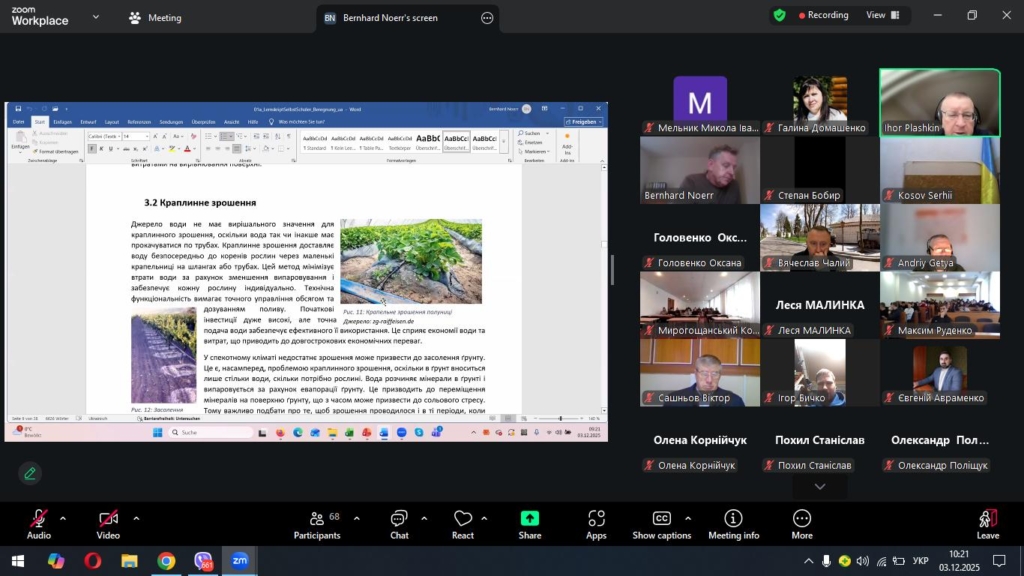Screen dimensions: 1024x576
Task: Expand the audio settings arrow next to Audio
Action: pos(63,518)
